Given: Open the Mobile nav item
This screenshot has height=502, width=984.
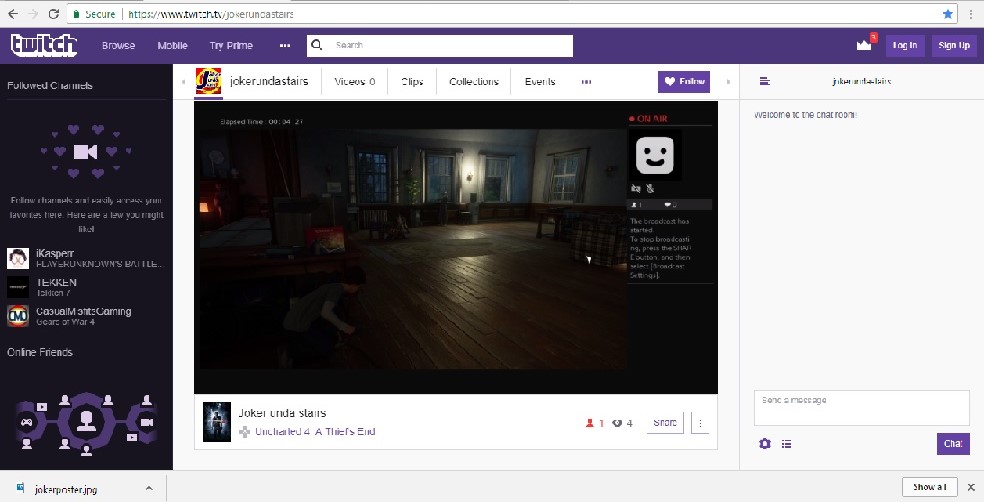Looking at the screenshot, I should pos(173,45).
